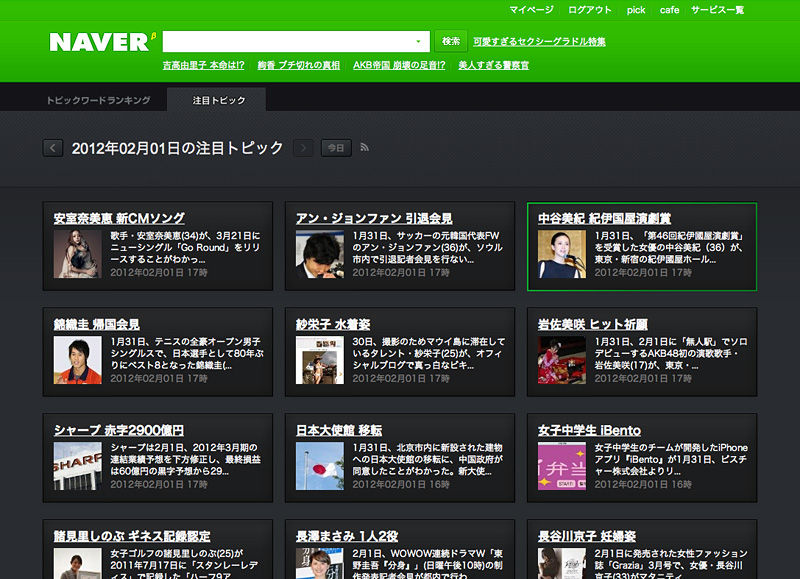This screenshot has height=579, width=800.
Task: Click ログアウト in top navigation
Action: pyautogui.click(x=590, y=10)
